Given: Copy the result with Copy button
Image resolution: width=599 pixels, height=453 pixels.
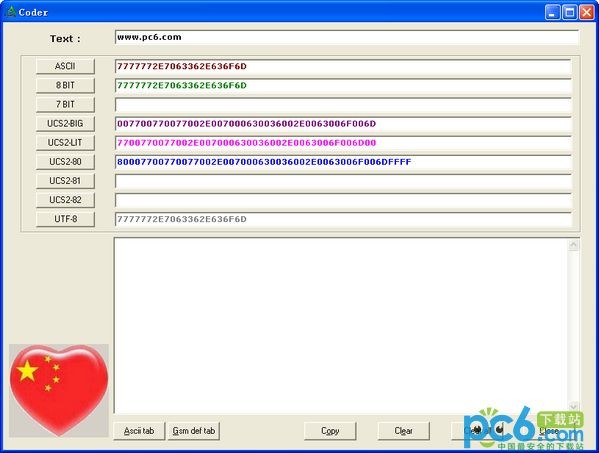Looking at the screenshot, I should point(330,431).
